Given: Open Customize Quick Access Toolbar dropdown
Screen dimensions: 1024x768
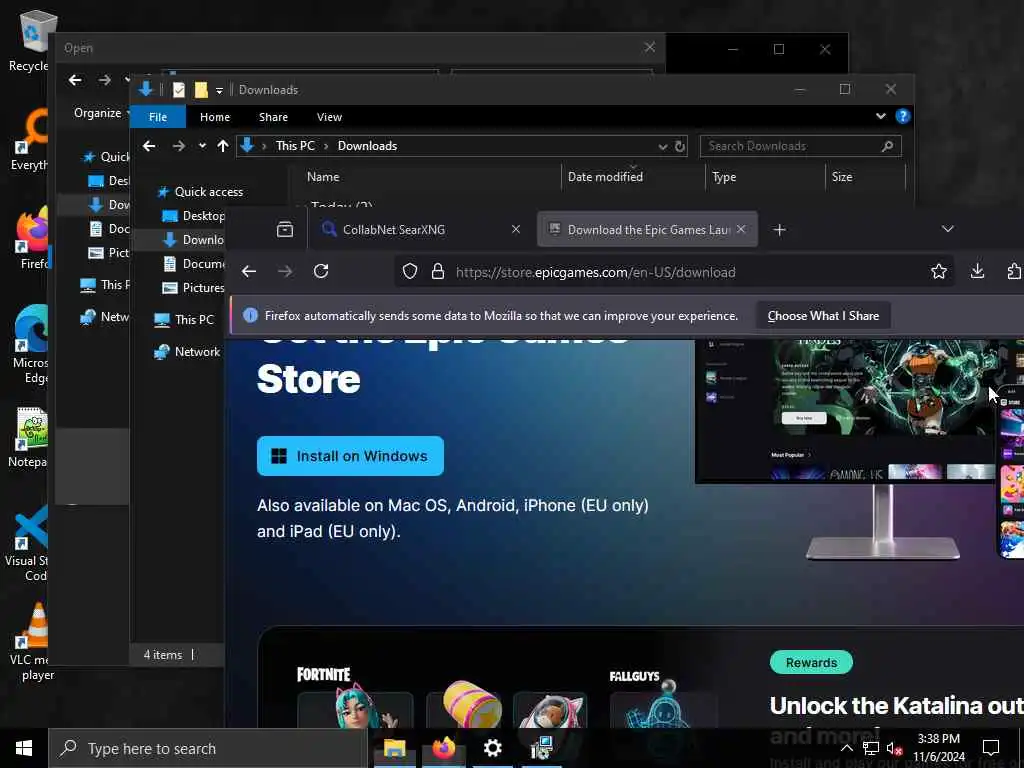Looking at the screenshot, I should pyautogui.click(x=219, y=90).
